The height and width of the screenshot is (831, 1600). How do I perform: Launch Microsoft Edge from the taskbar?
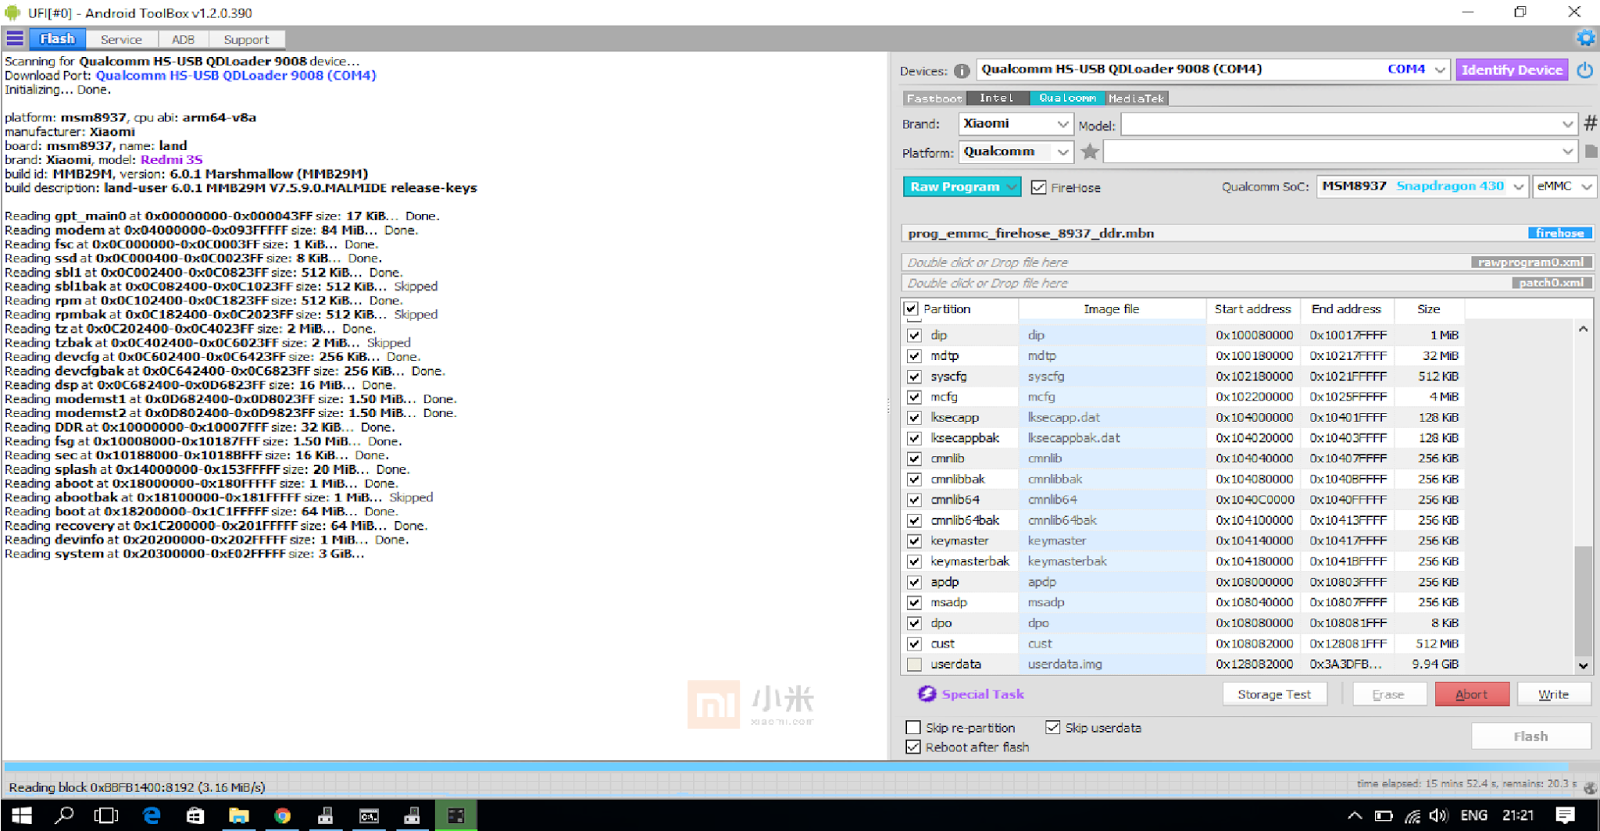tap(151, 816)
